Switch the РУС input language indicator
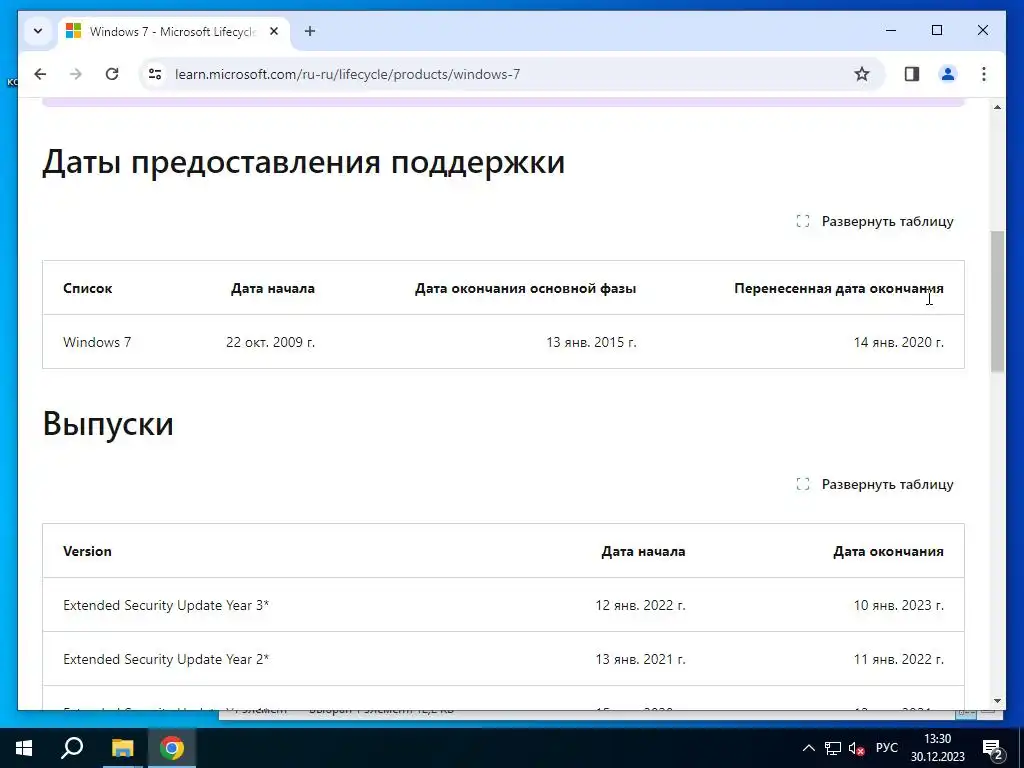 coord(887,748)
